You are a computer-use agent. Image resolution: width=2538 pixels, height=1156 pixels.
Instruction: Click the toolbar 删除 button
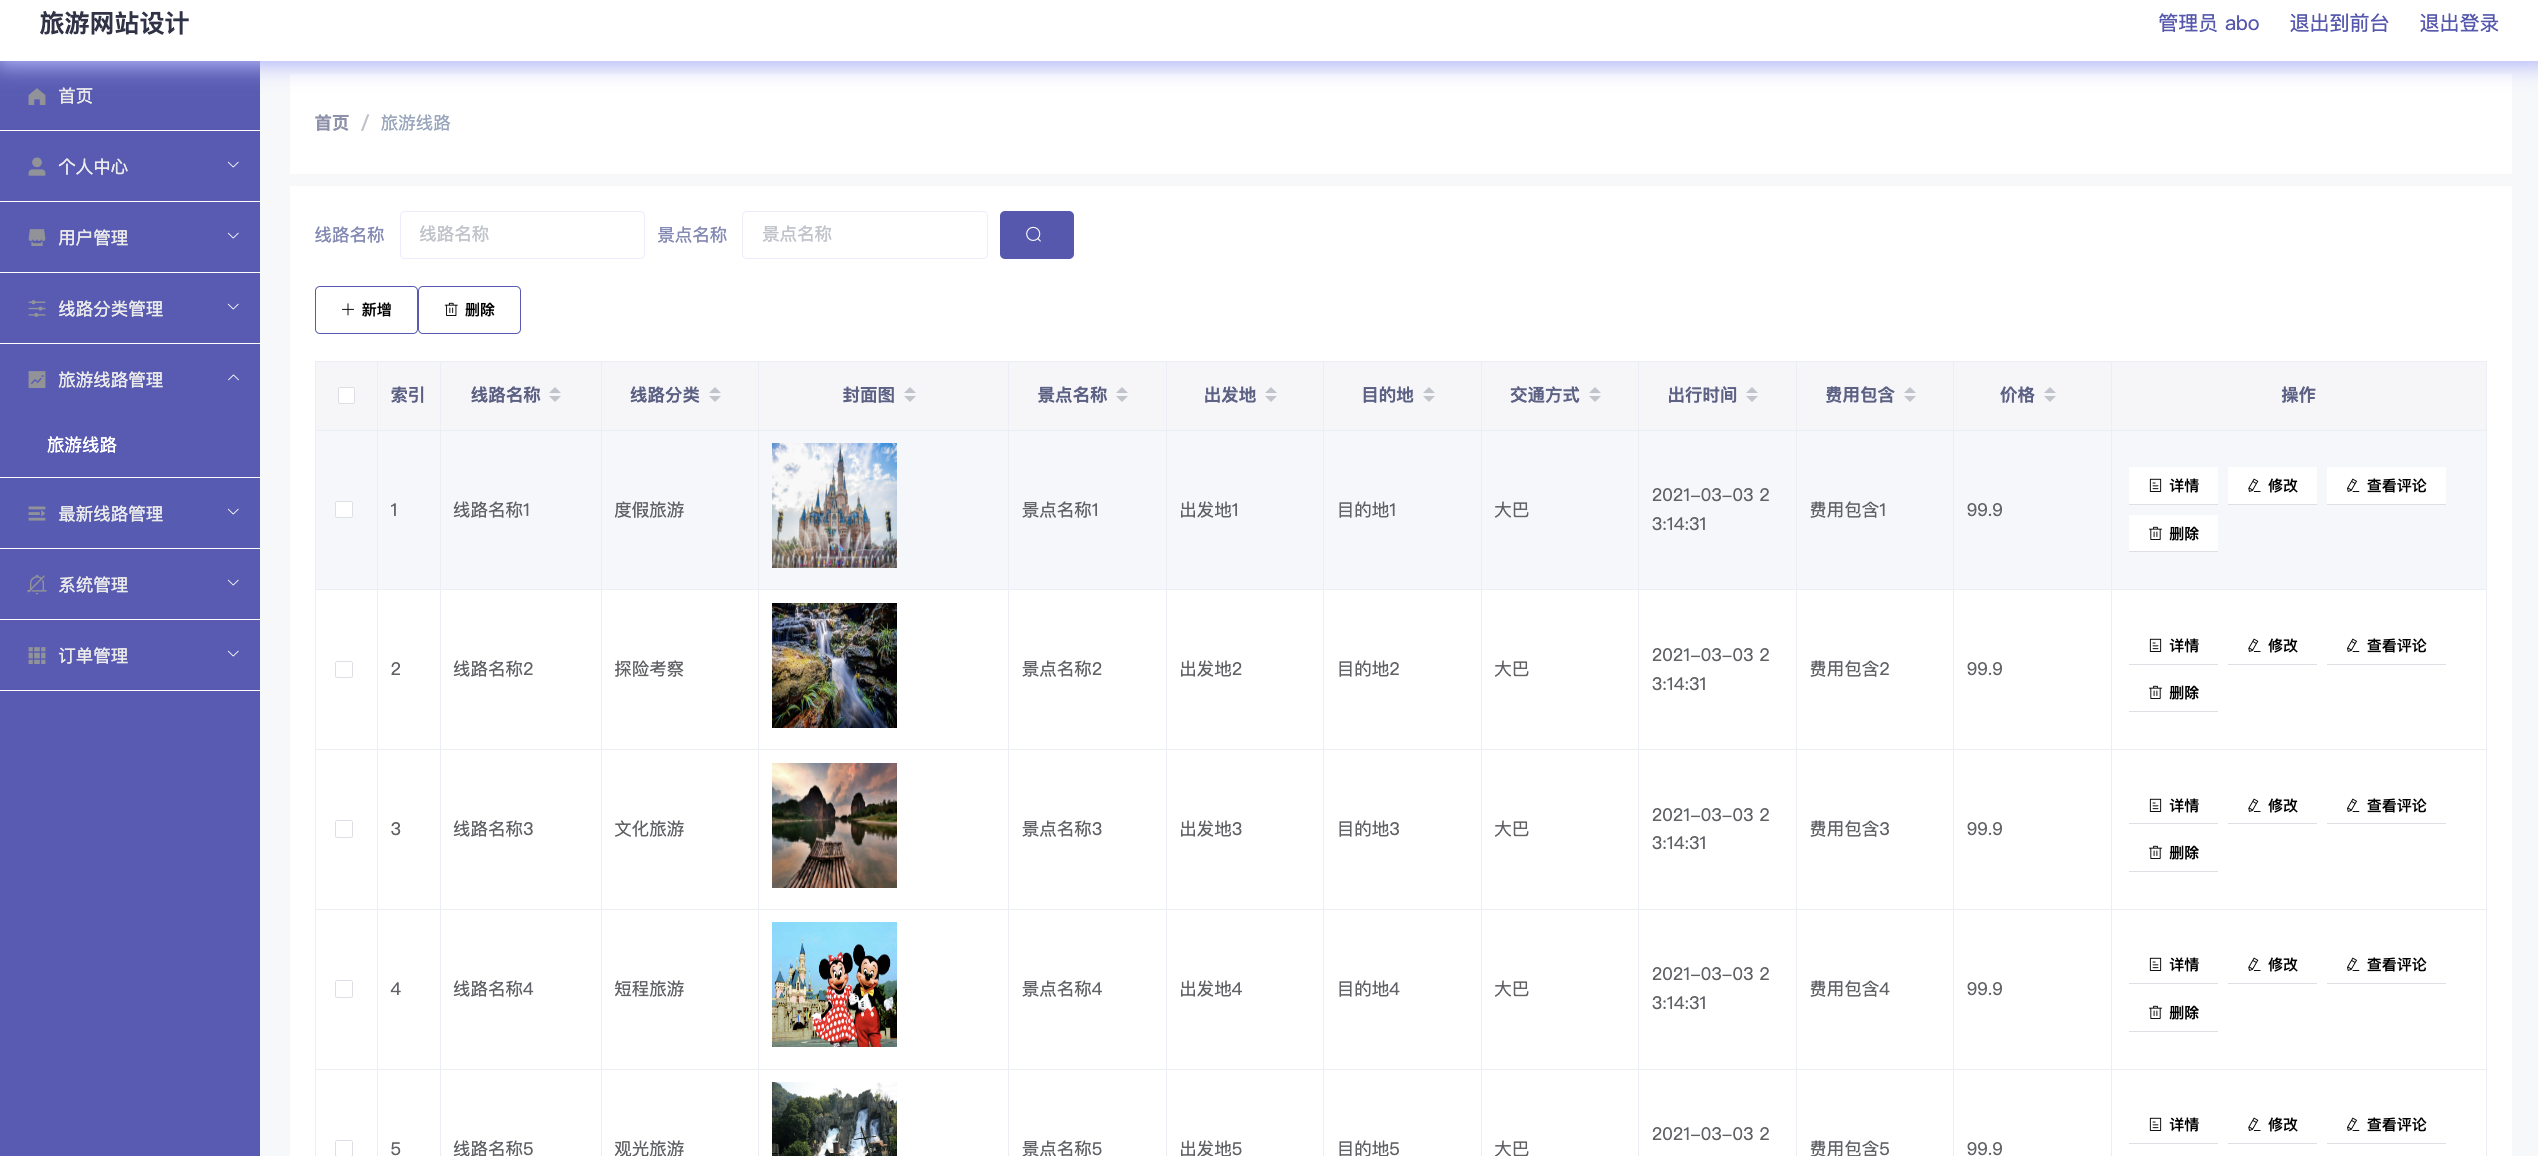(x=469, y=310)
